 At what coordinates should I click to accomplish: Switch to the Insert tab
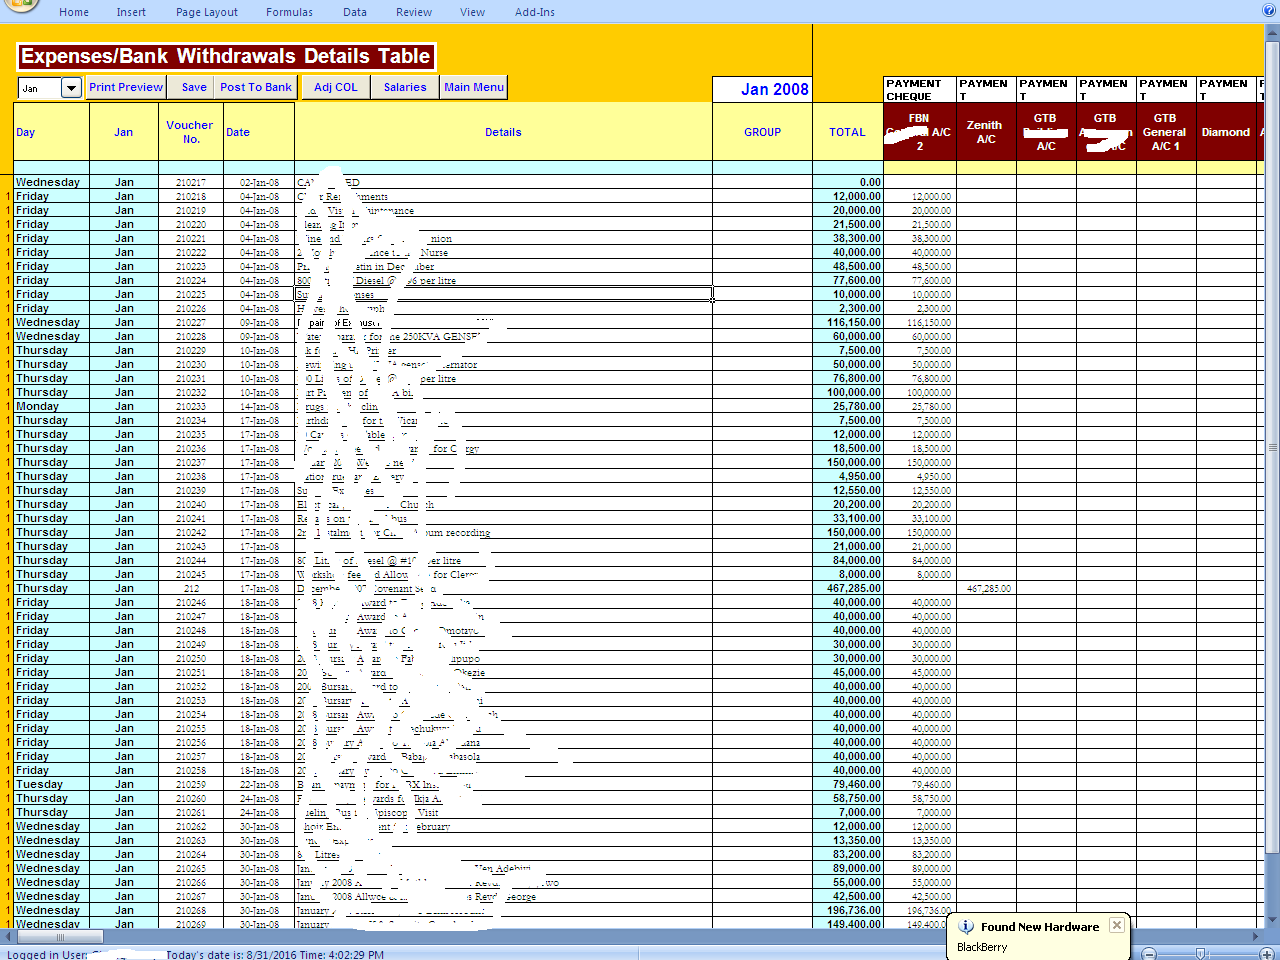point(131,12)
